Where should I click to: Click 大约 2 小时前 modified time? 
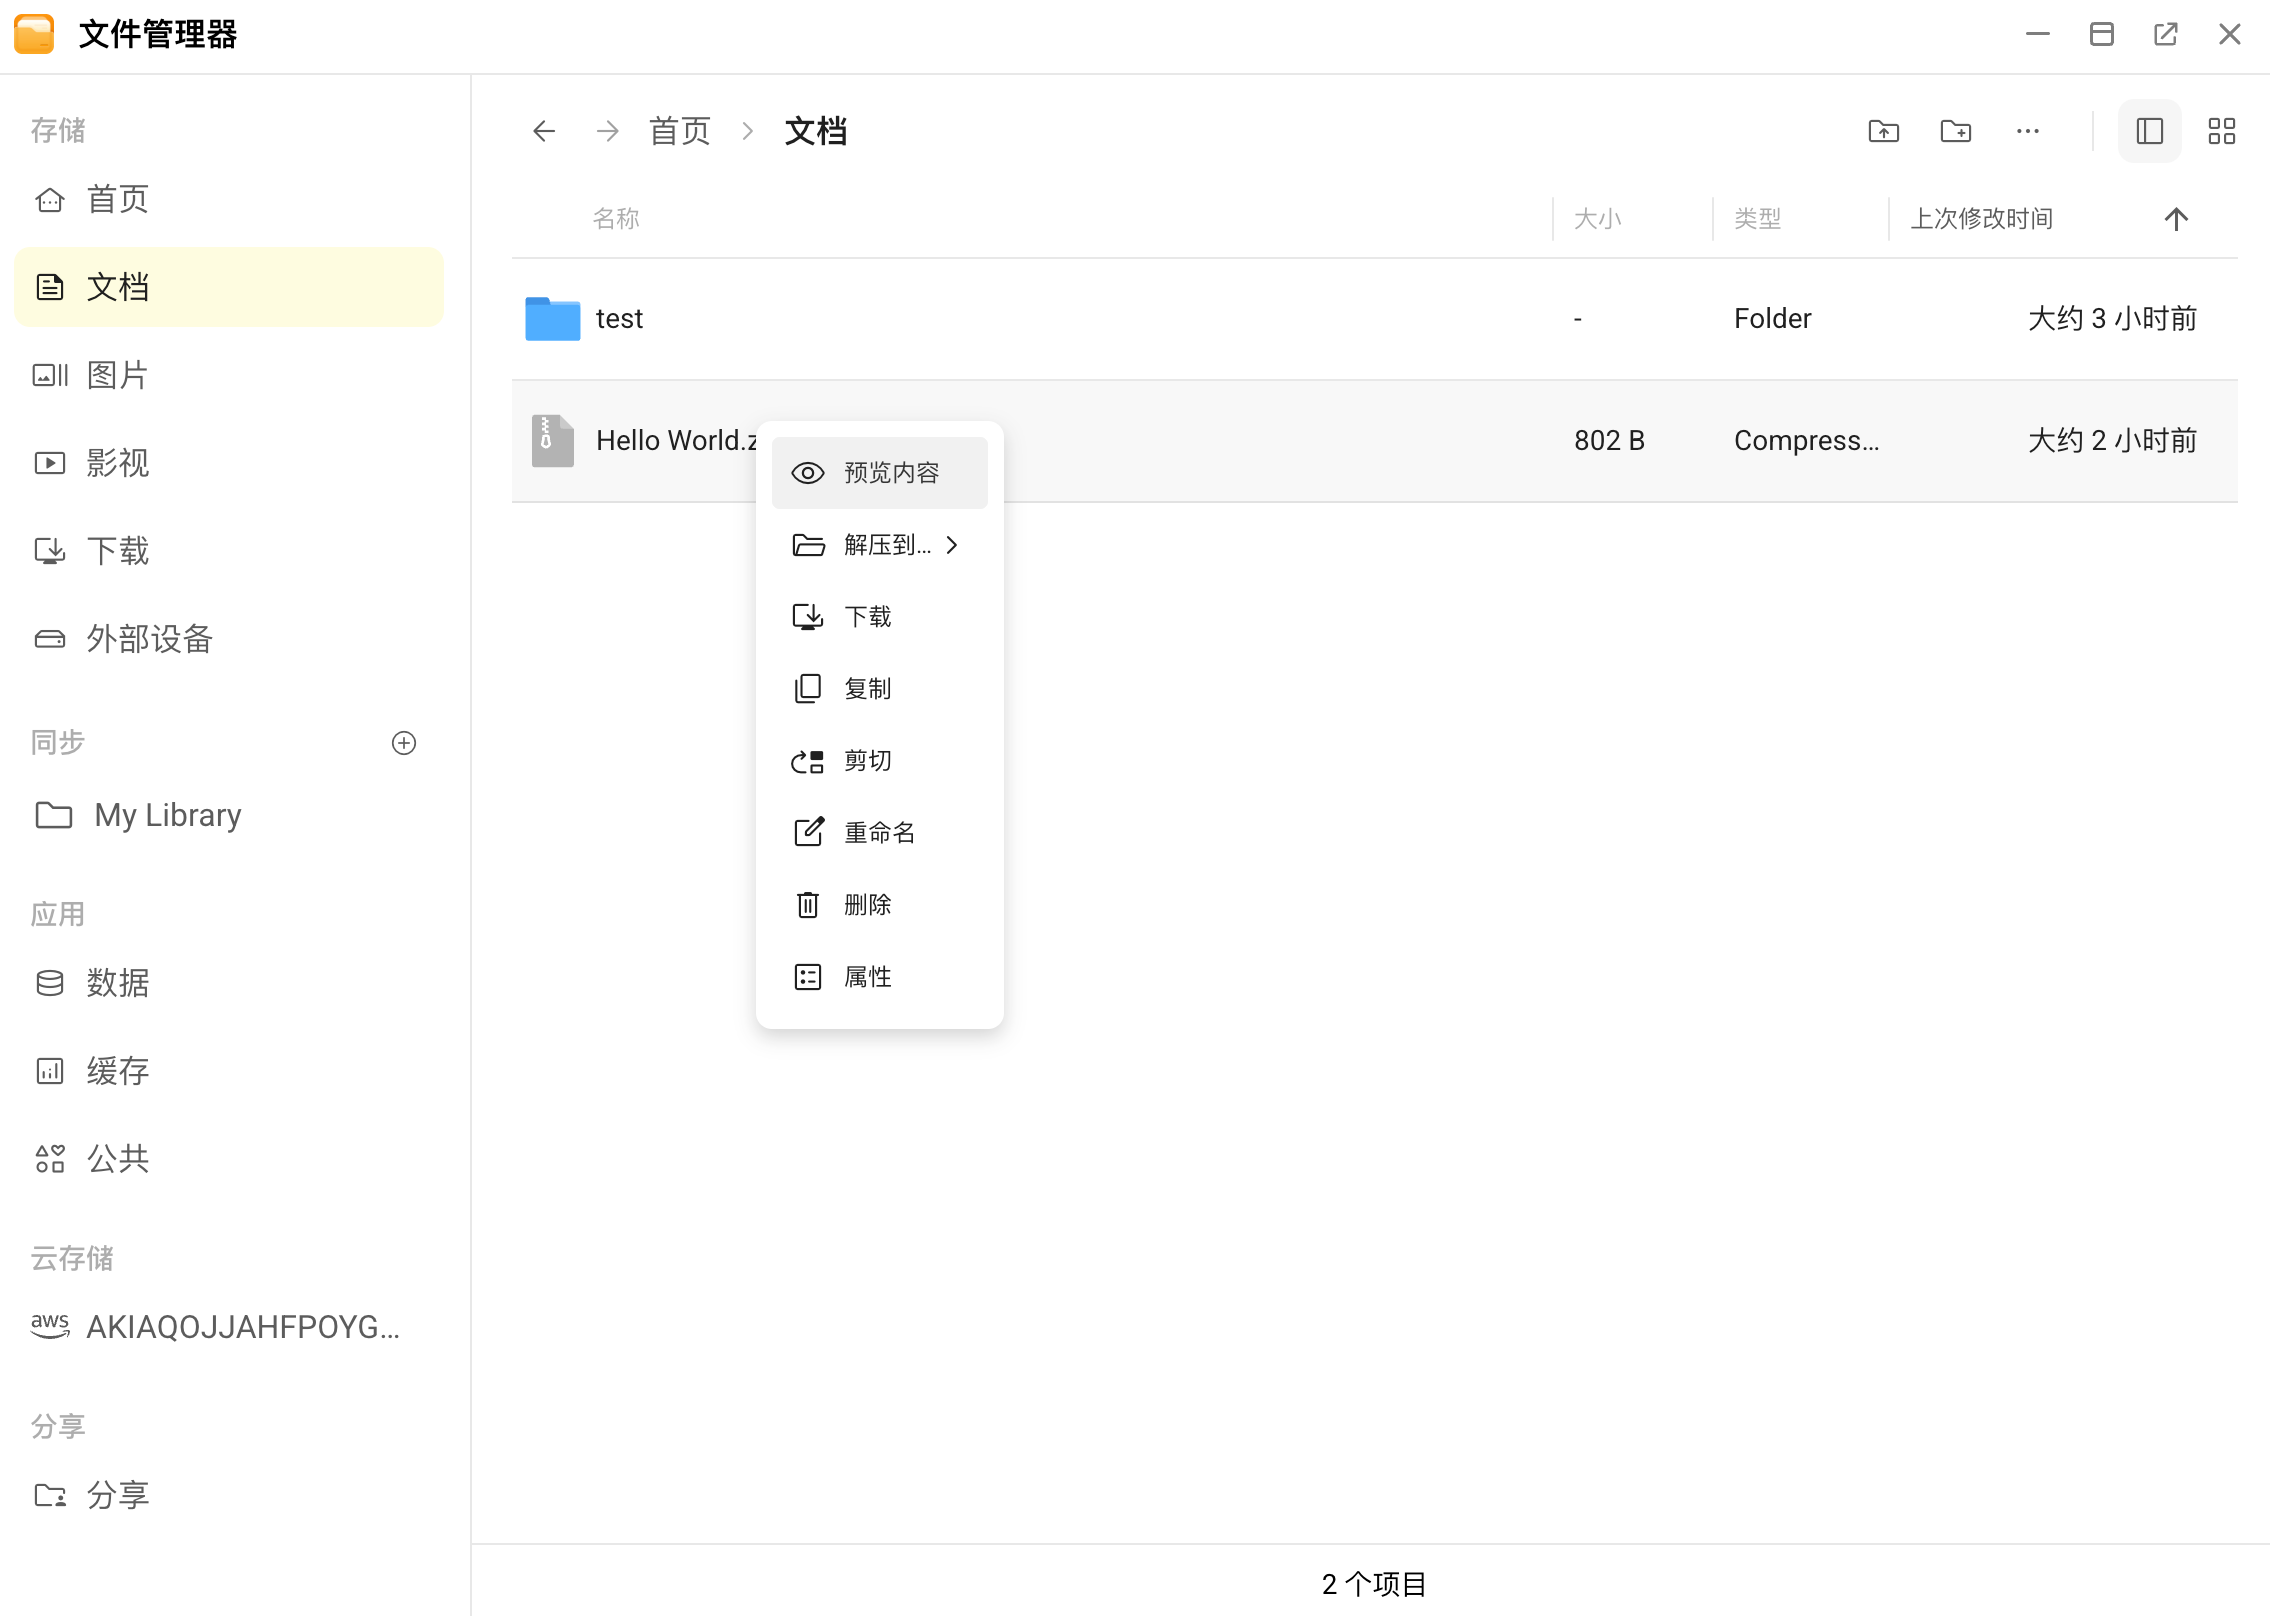(x=2113, y=441)
